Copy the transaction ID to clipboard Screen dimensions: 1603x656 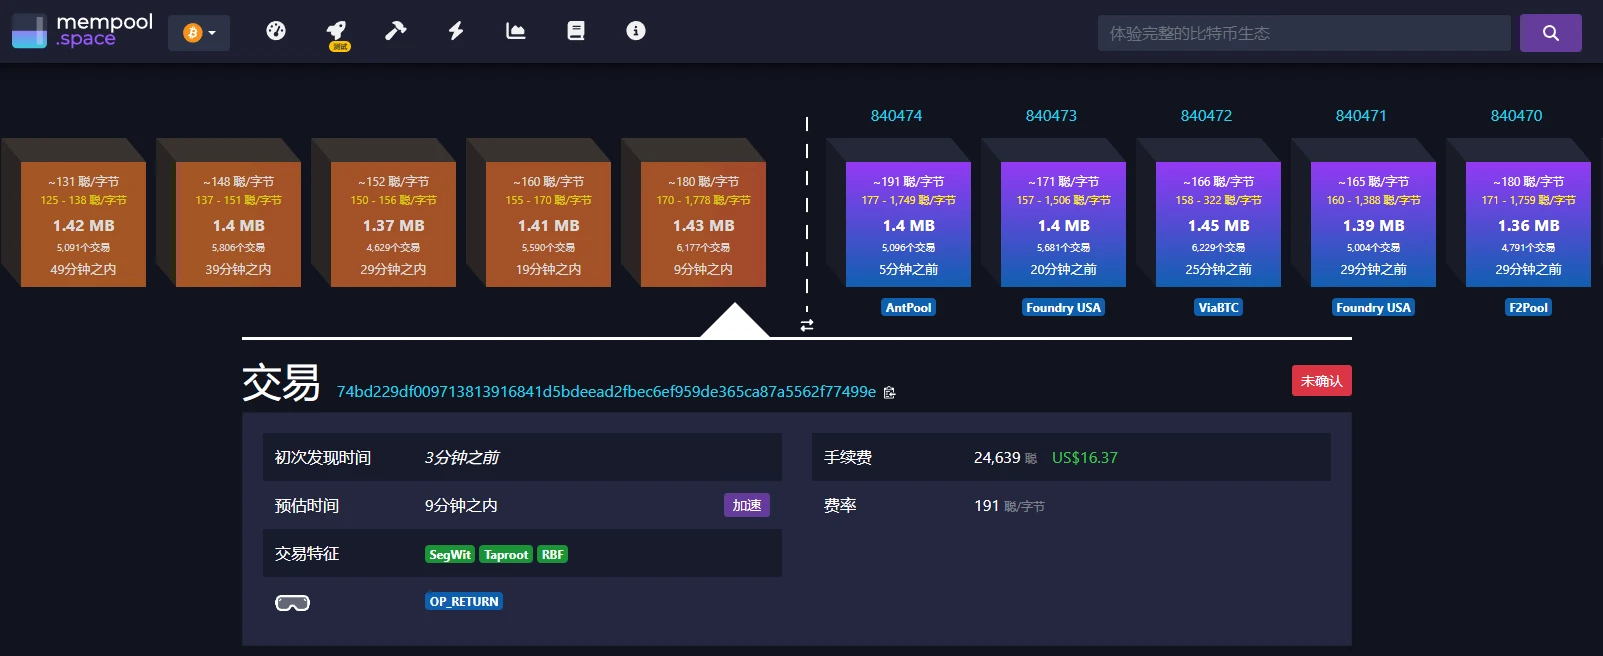tap(890, 393)
